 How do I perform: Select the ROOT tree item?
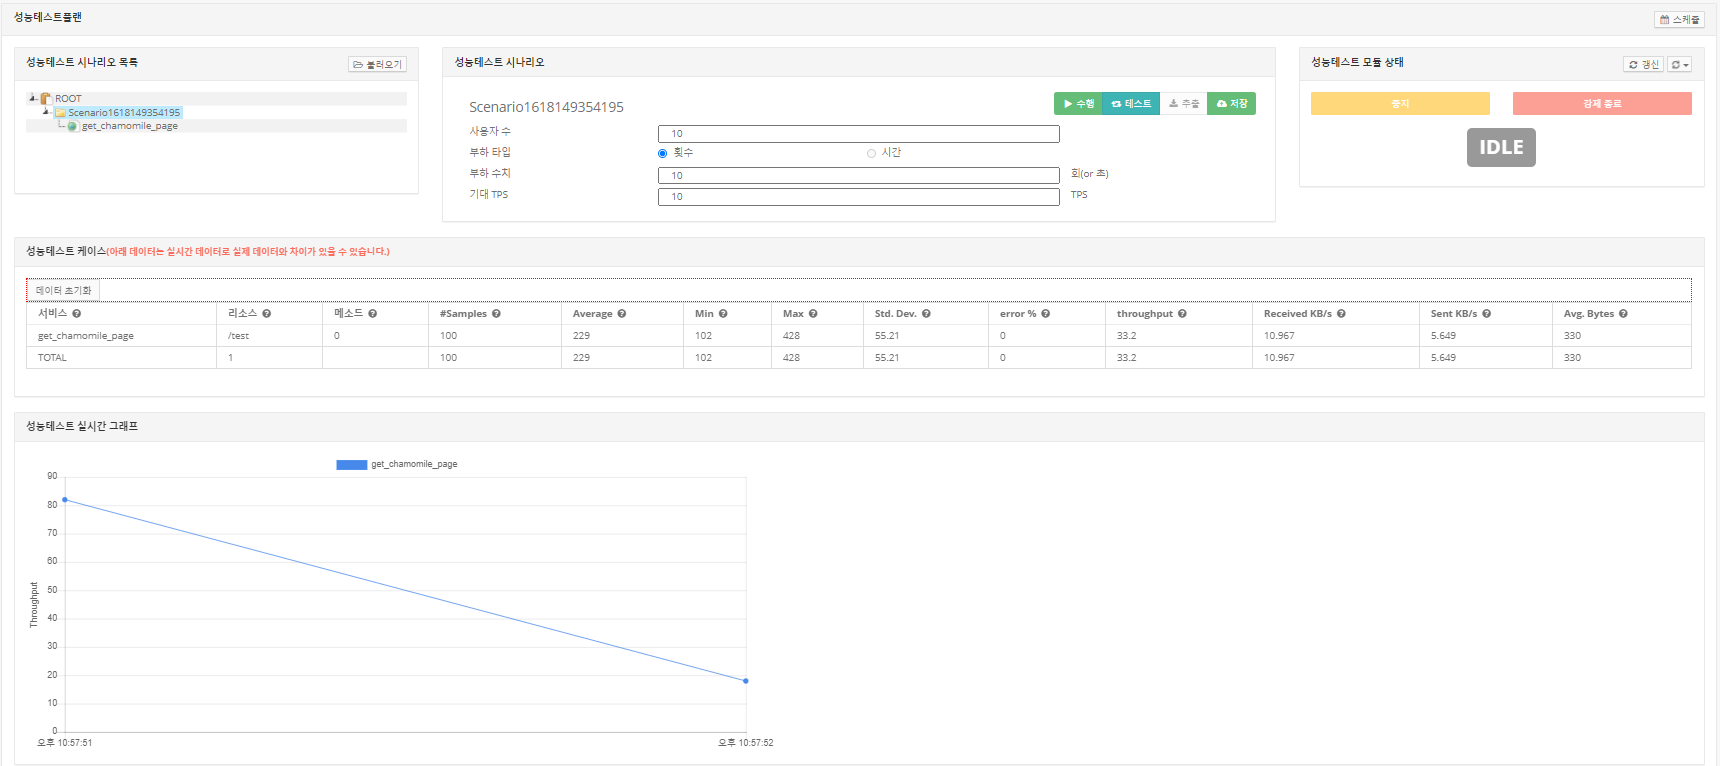click(68, 99)
